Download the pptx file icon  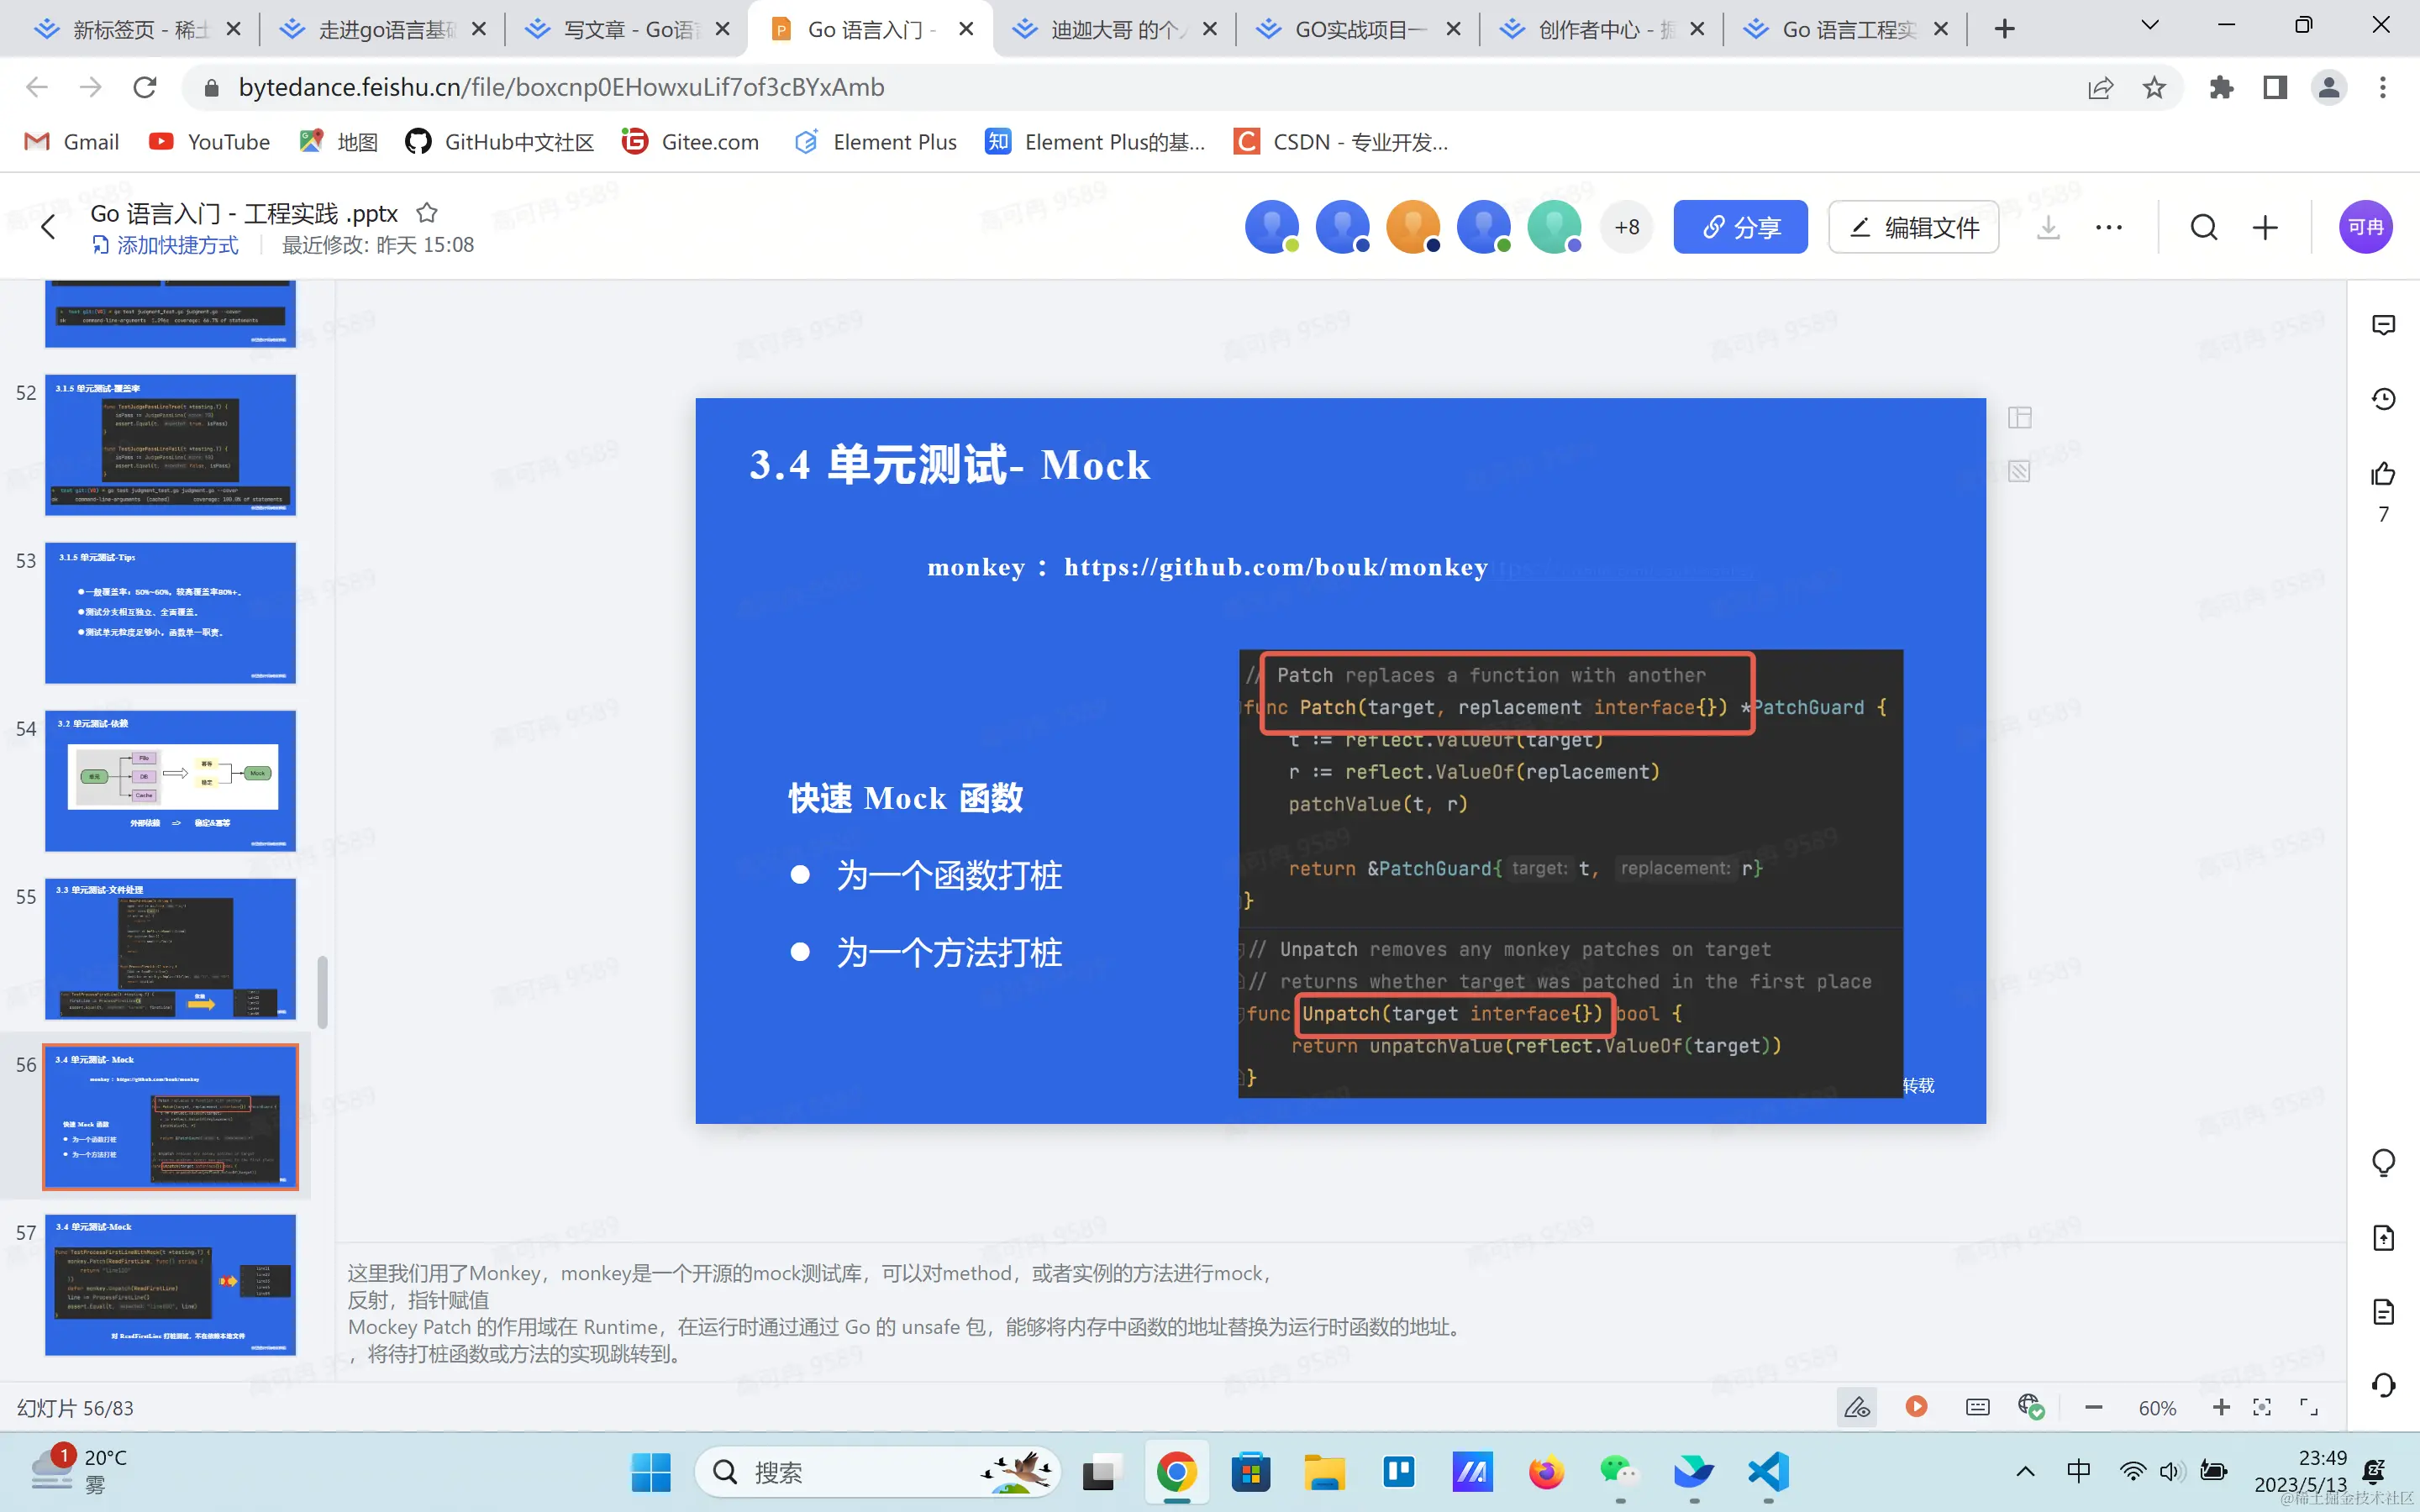tap(2048, 227)
